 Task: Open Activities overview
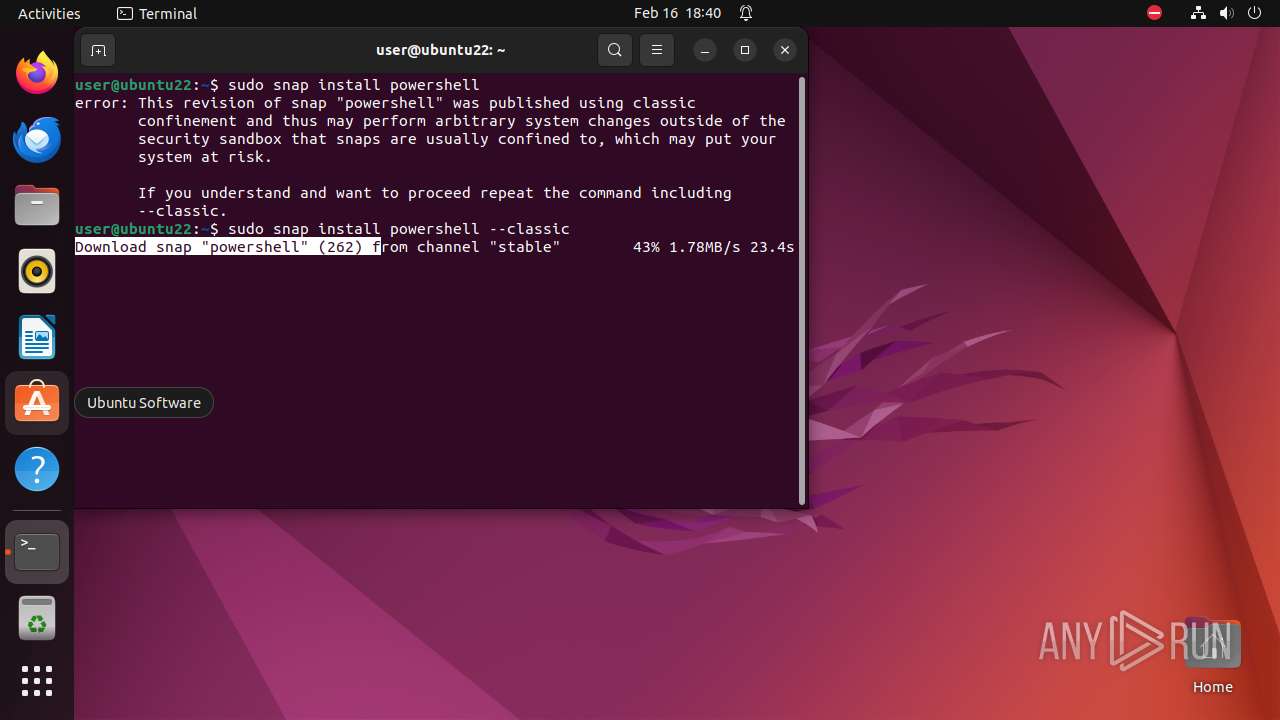[x=49, y=13]
